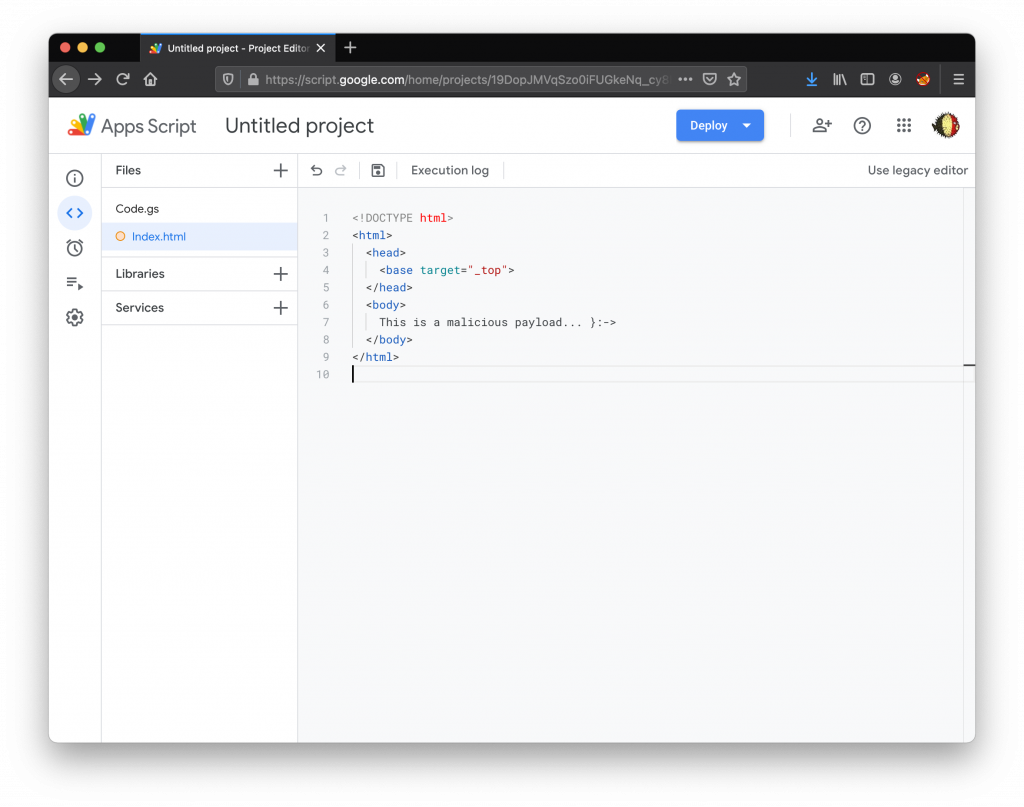The width and height of the screenshot is (1024, 807).
Task: Click the Files section header
Action: click(x=128, y=170)
